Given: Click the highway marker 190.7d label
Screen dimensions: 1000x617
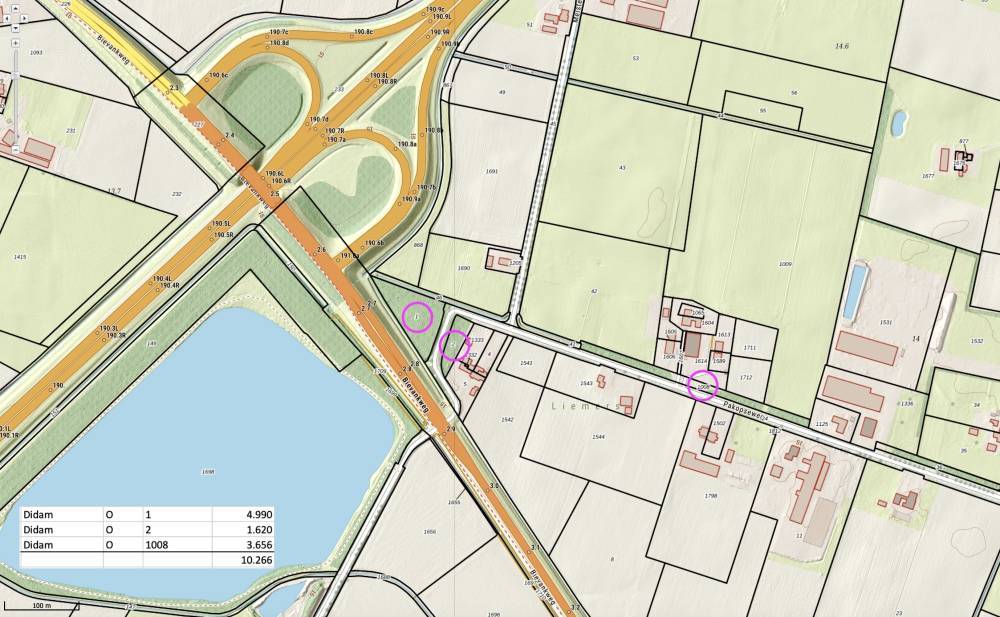Looking at the screenshot, I should coord(320,120).
